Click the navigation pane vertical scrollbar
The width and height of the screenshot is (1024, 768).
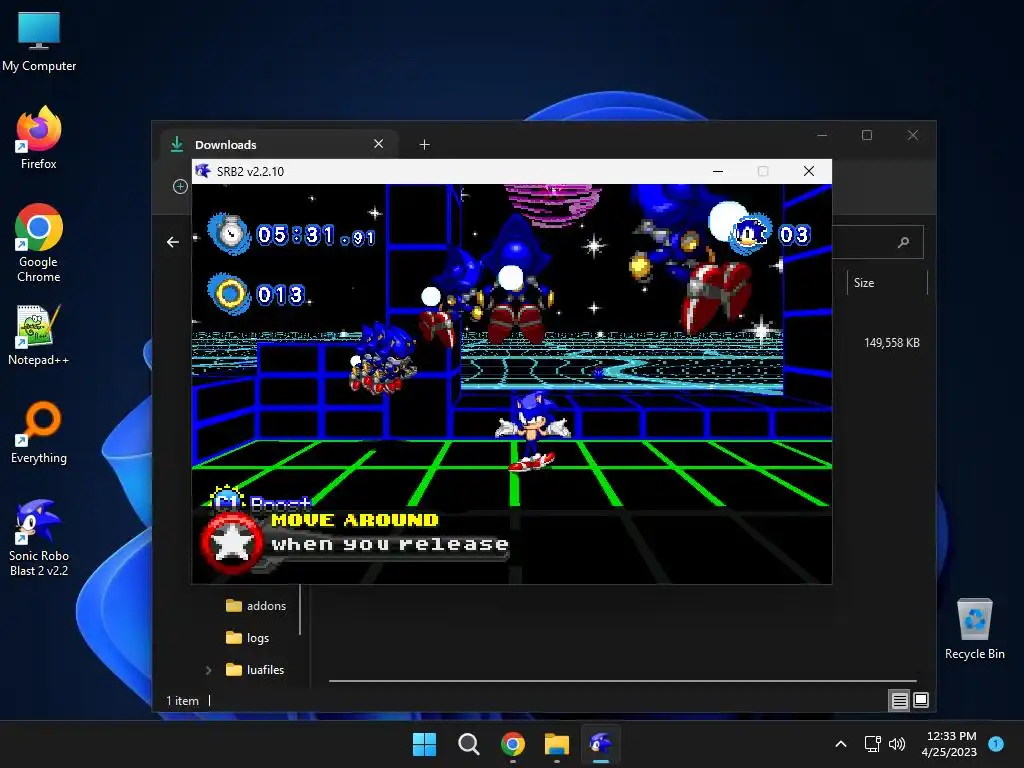pos(300,610)
